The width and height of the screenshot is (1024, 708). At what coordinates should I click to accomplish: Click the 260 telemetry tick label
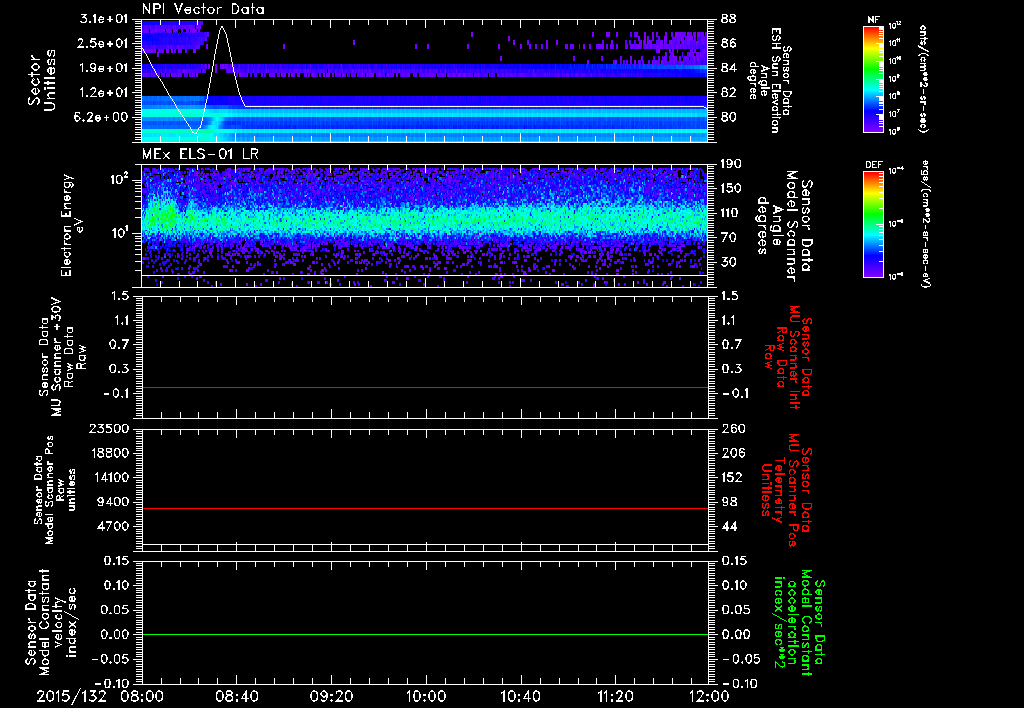731,428
